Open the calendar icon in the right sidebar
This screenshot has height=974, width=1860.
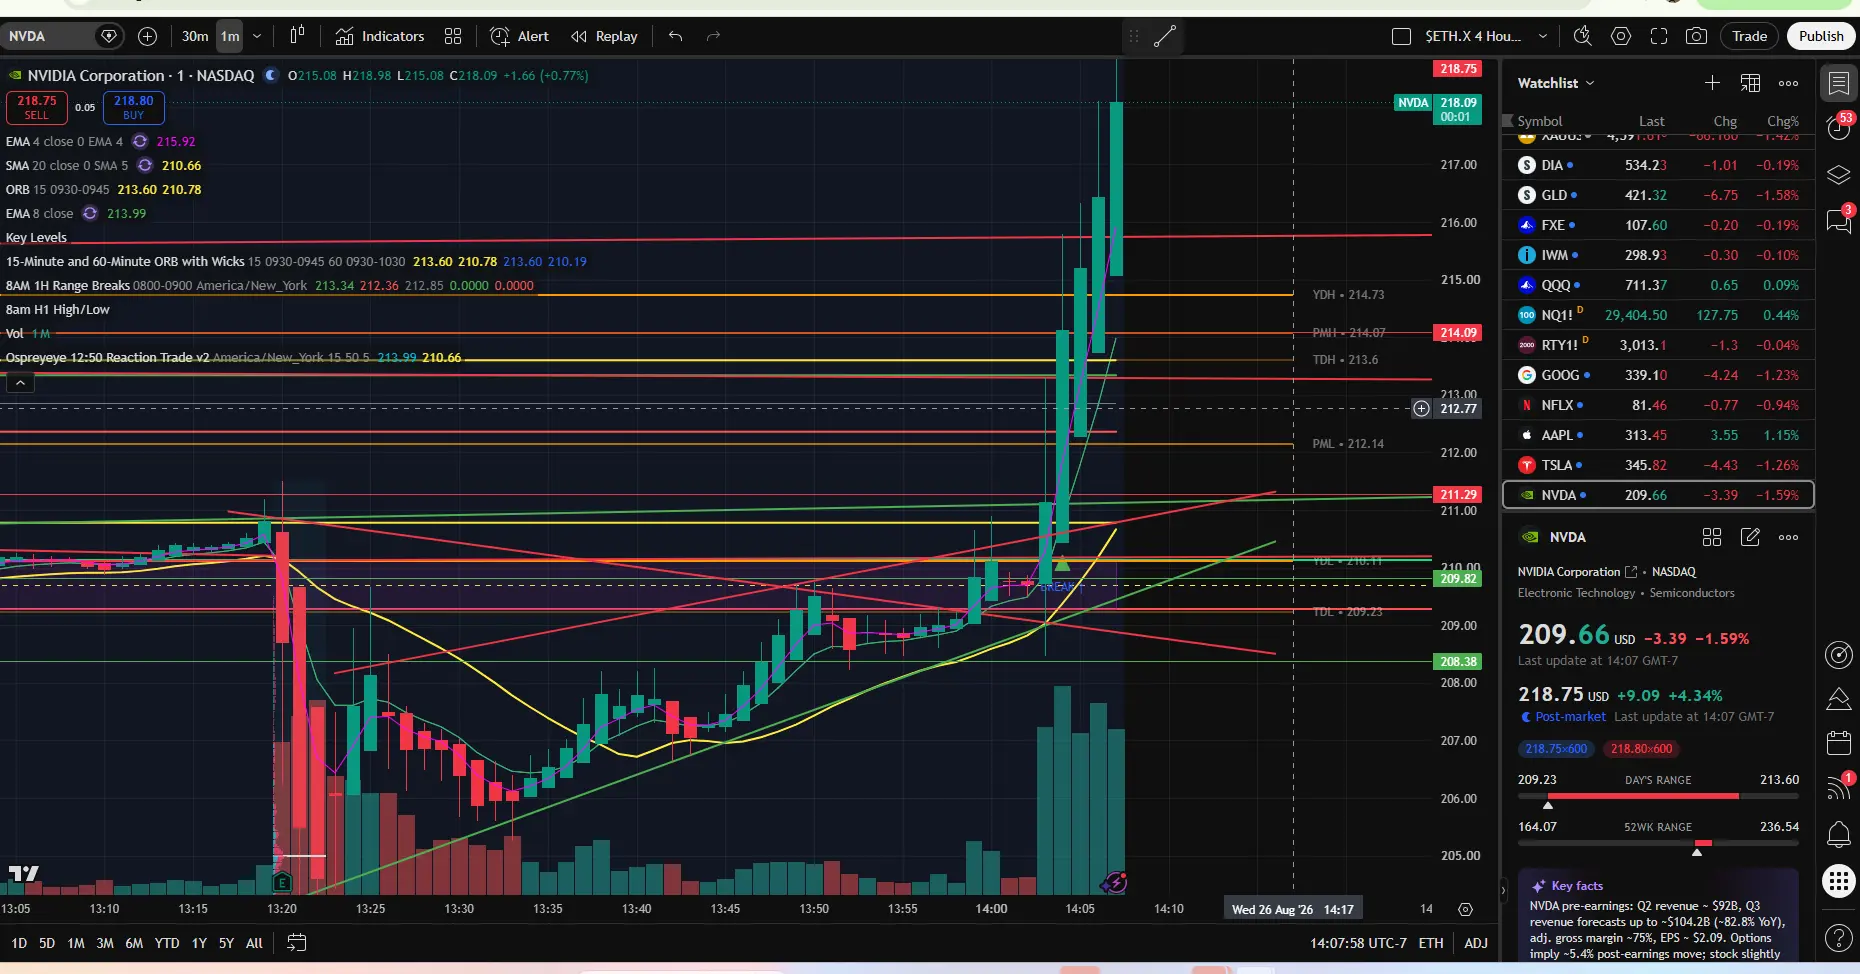(1838, 742)
